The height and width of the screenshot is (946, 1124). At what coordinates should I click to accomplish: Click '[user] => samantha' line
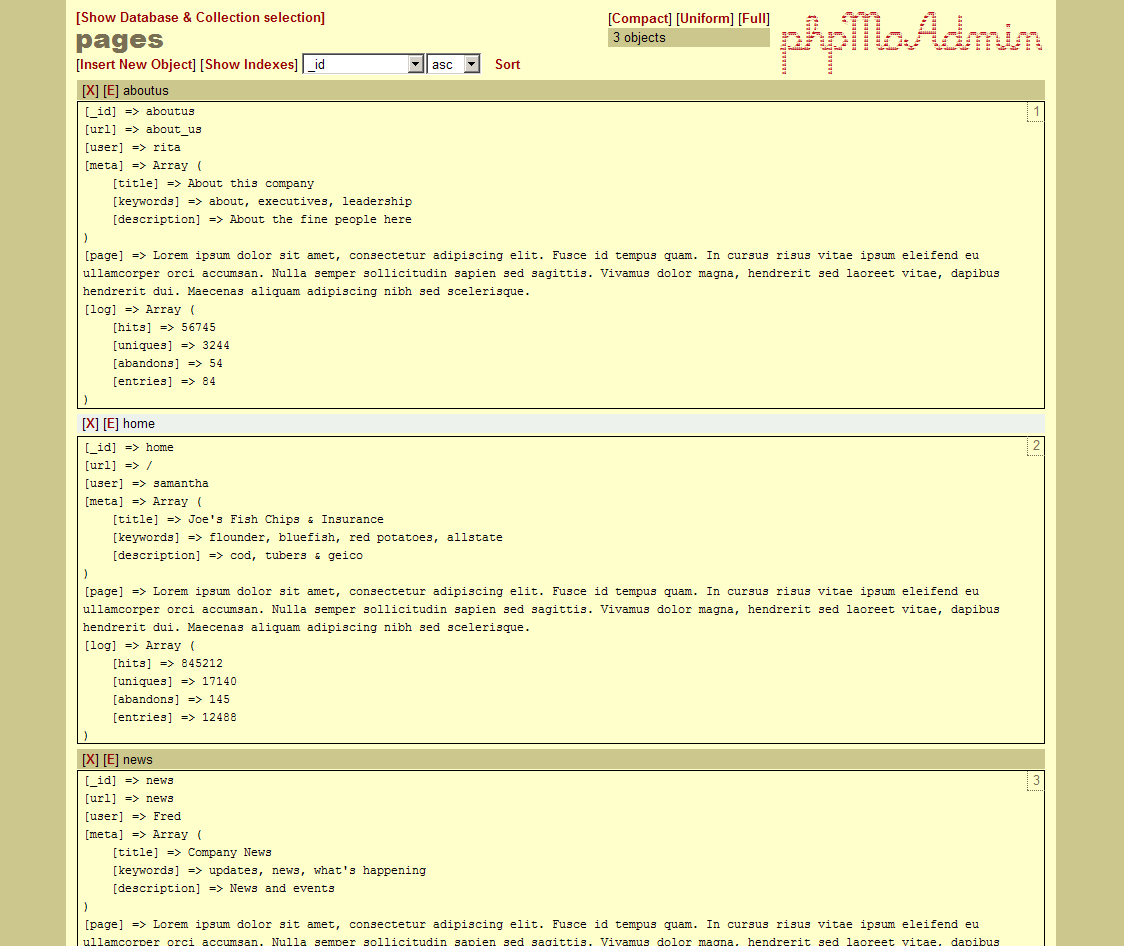click(146, 484)
